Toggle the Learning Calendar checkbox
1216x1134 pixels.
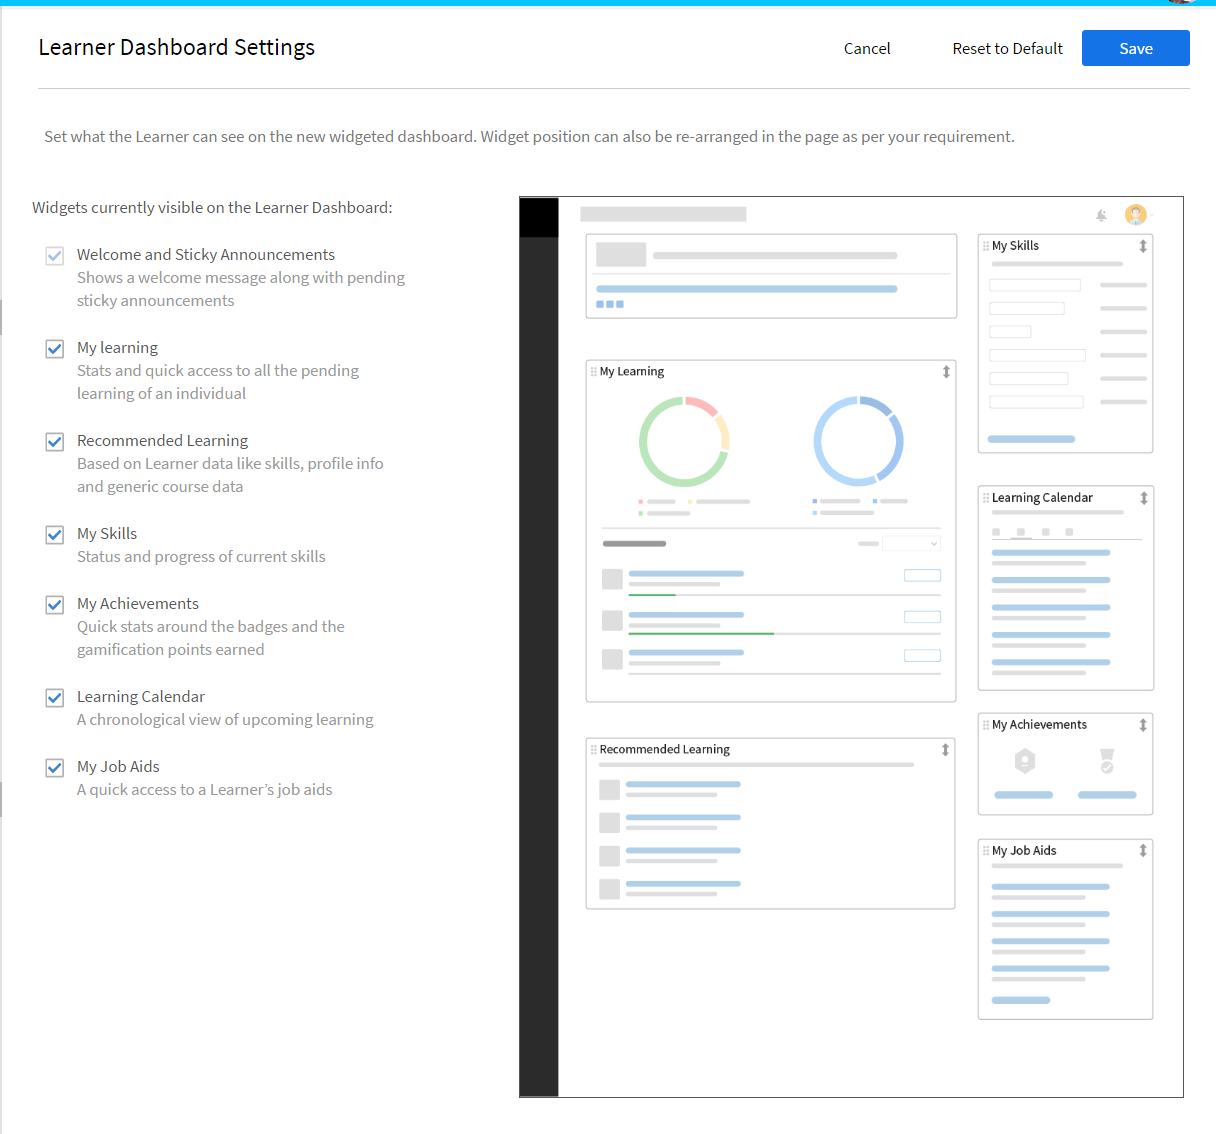55,698
